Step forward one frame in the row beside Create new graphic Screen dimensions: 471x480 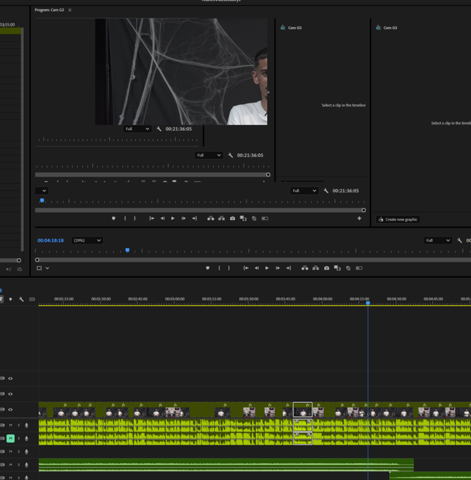[183, 219]
